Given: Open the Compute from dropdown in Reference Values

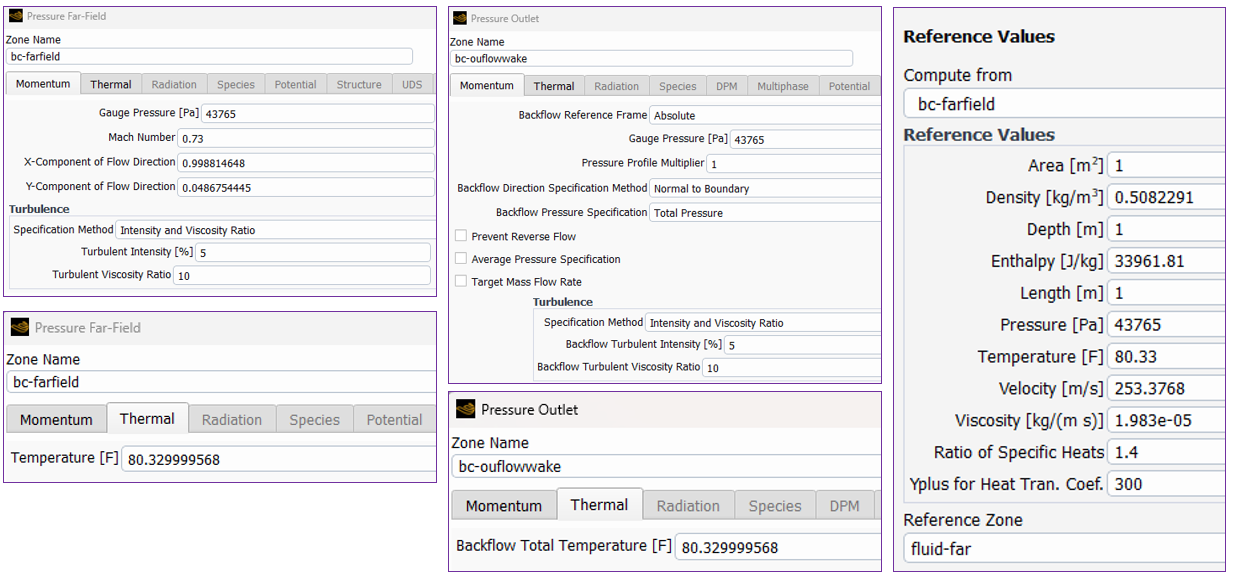Looking at the screenshot, I should click(x=1064, y=104).
